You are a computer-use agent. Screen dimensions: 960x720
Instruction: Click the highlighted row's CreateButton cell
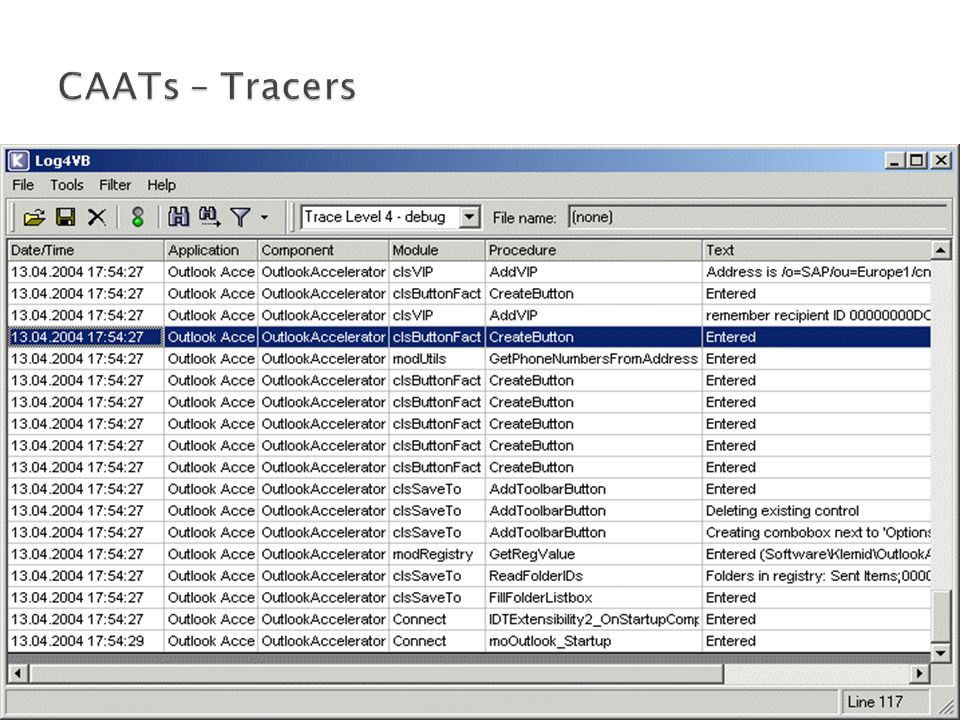coord(593,337)
